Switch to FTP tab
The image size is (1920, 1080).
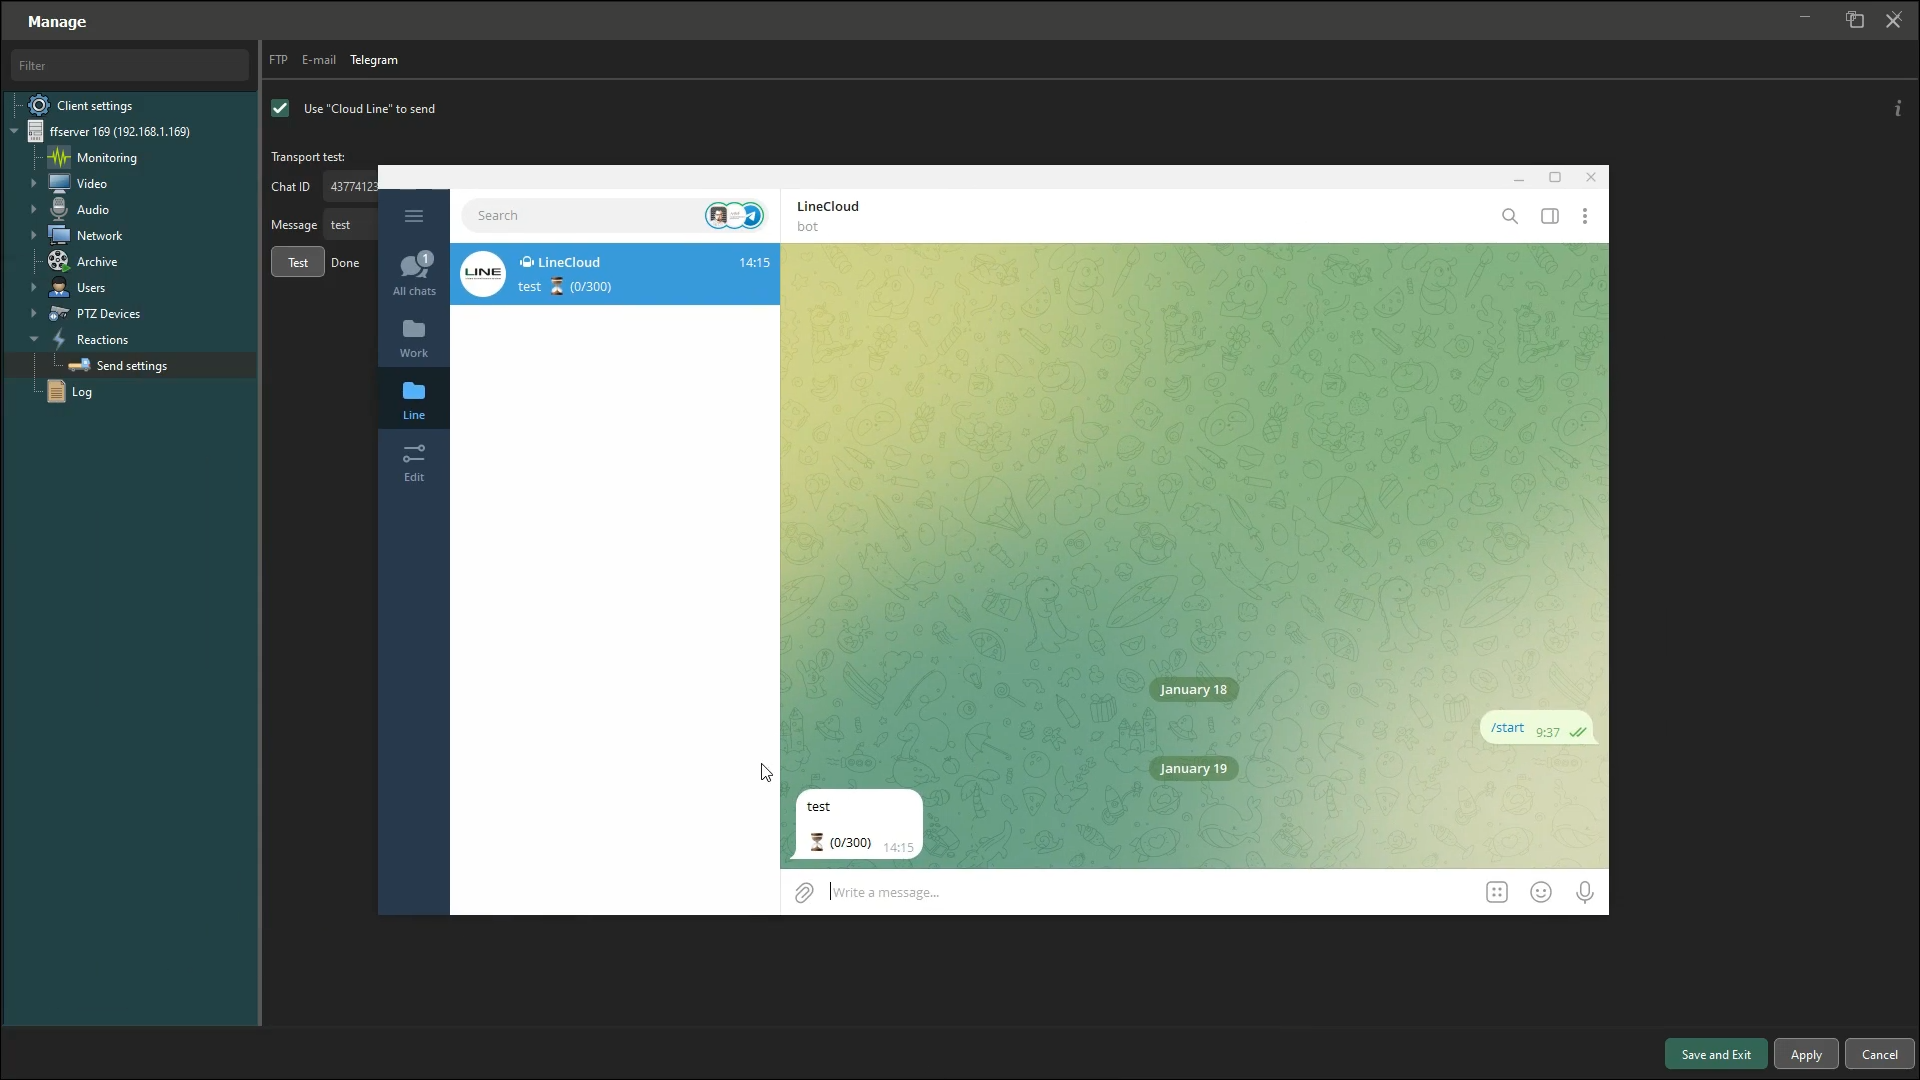278,60
